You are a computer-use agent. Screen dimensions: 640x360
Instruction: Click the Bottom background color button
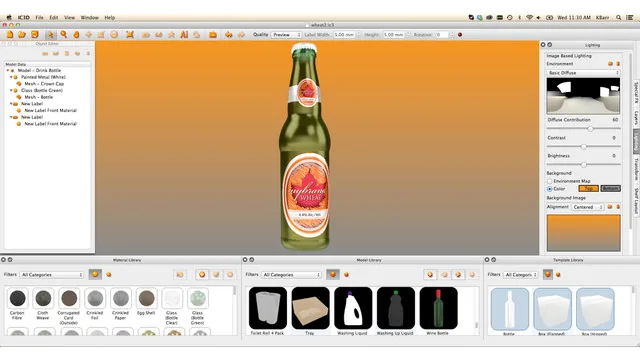tap(611, 189)
